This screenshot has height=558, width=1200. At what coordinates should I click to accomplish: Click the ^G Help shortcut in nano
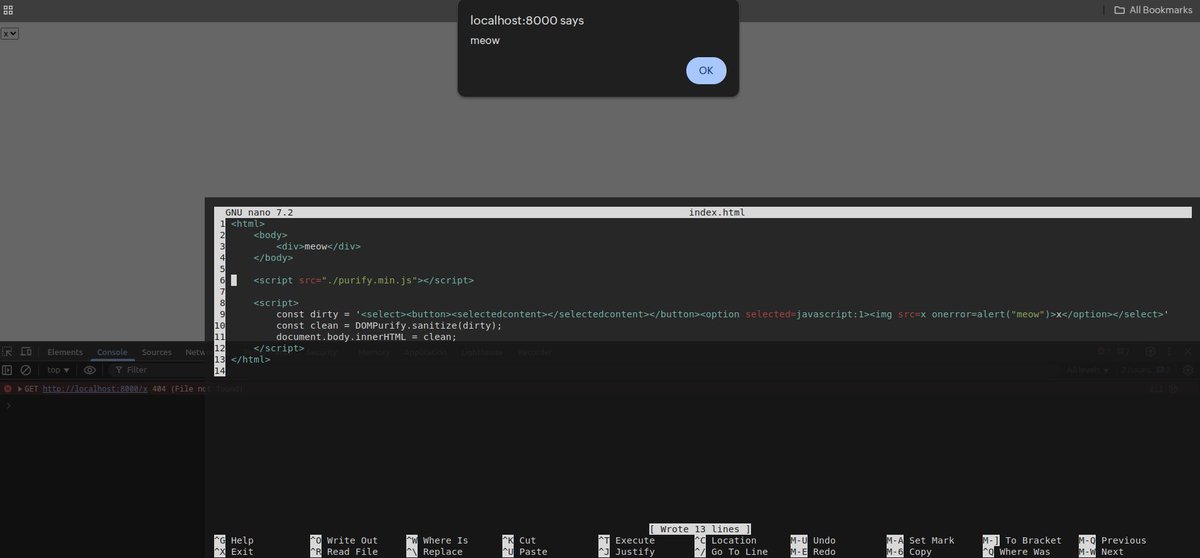coord(233,541)
